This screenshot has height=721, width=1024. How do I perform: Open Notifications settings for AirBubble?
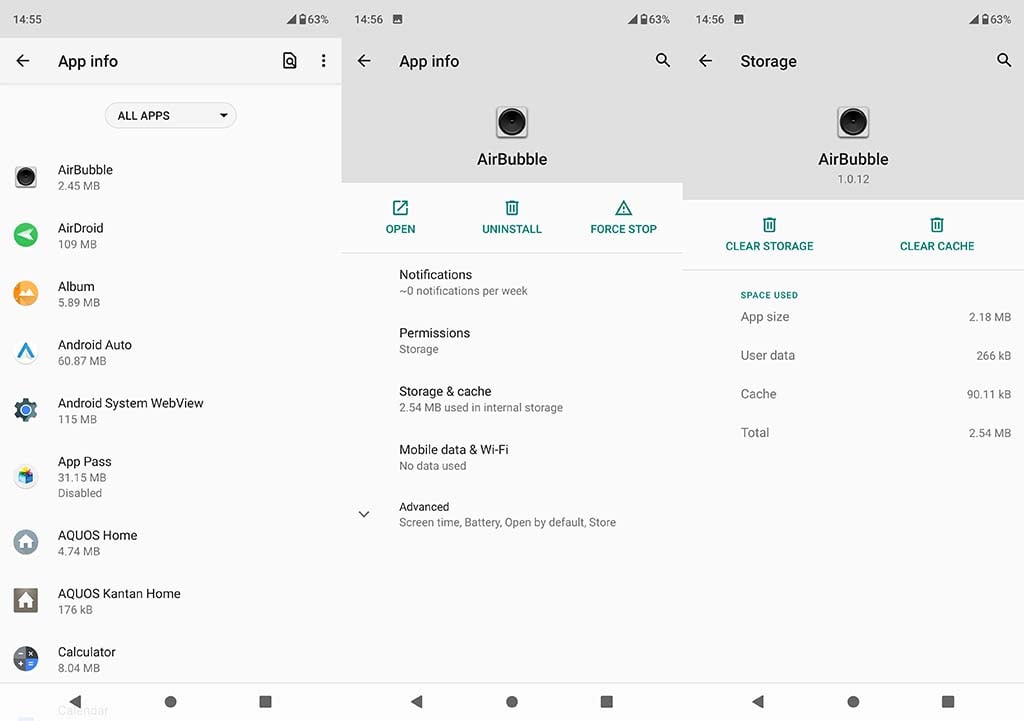tap(512, 282)
